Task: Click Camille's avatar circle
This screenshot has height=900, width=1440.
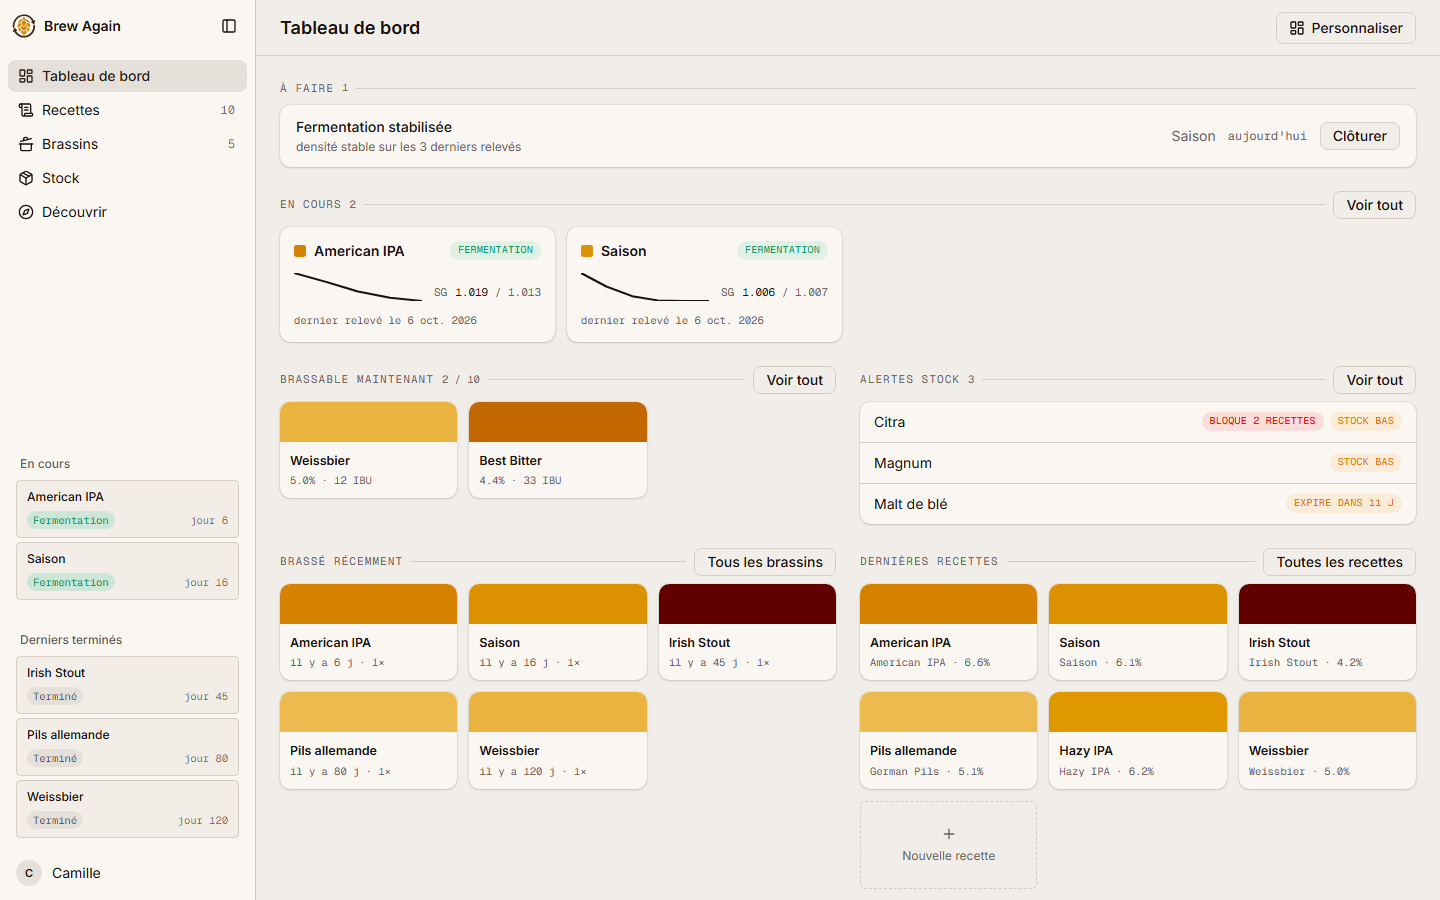Action: [x=29, y=873]
